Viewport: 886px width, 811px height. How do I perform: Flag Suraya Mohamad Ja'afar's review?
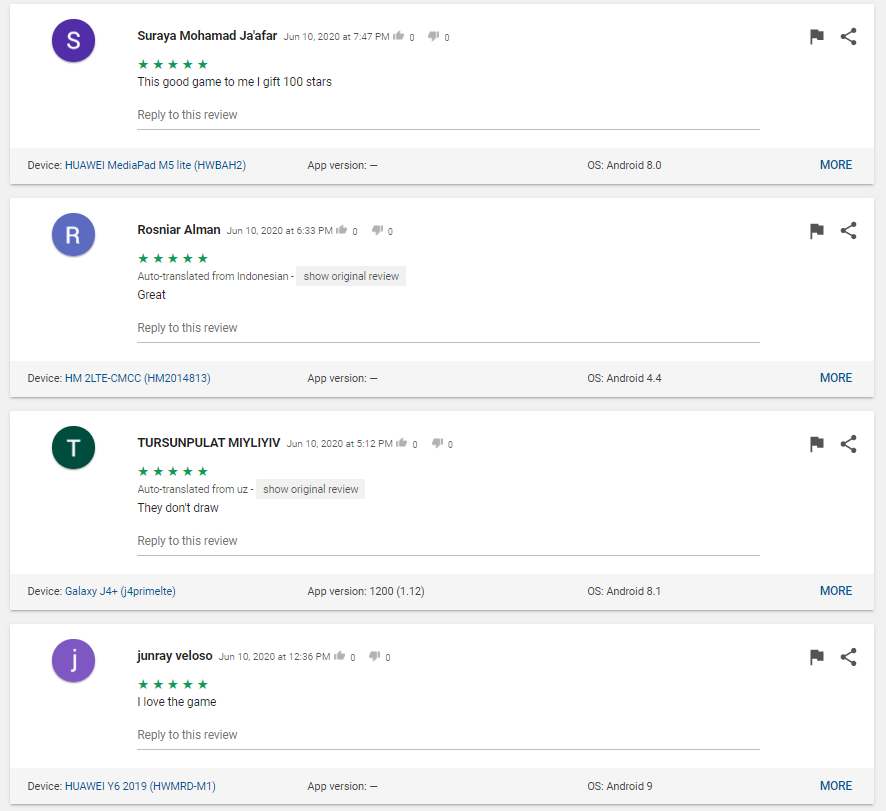click(816, 37)
